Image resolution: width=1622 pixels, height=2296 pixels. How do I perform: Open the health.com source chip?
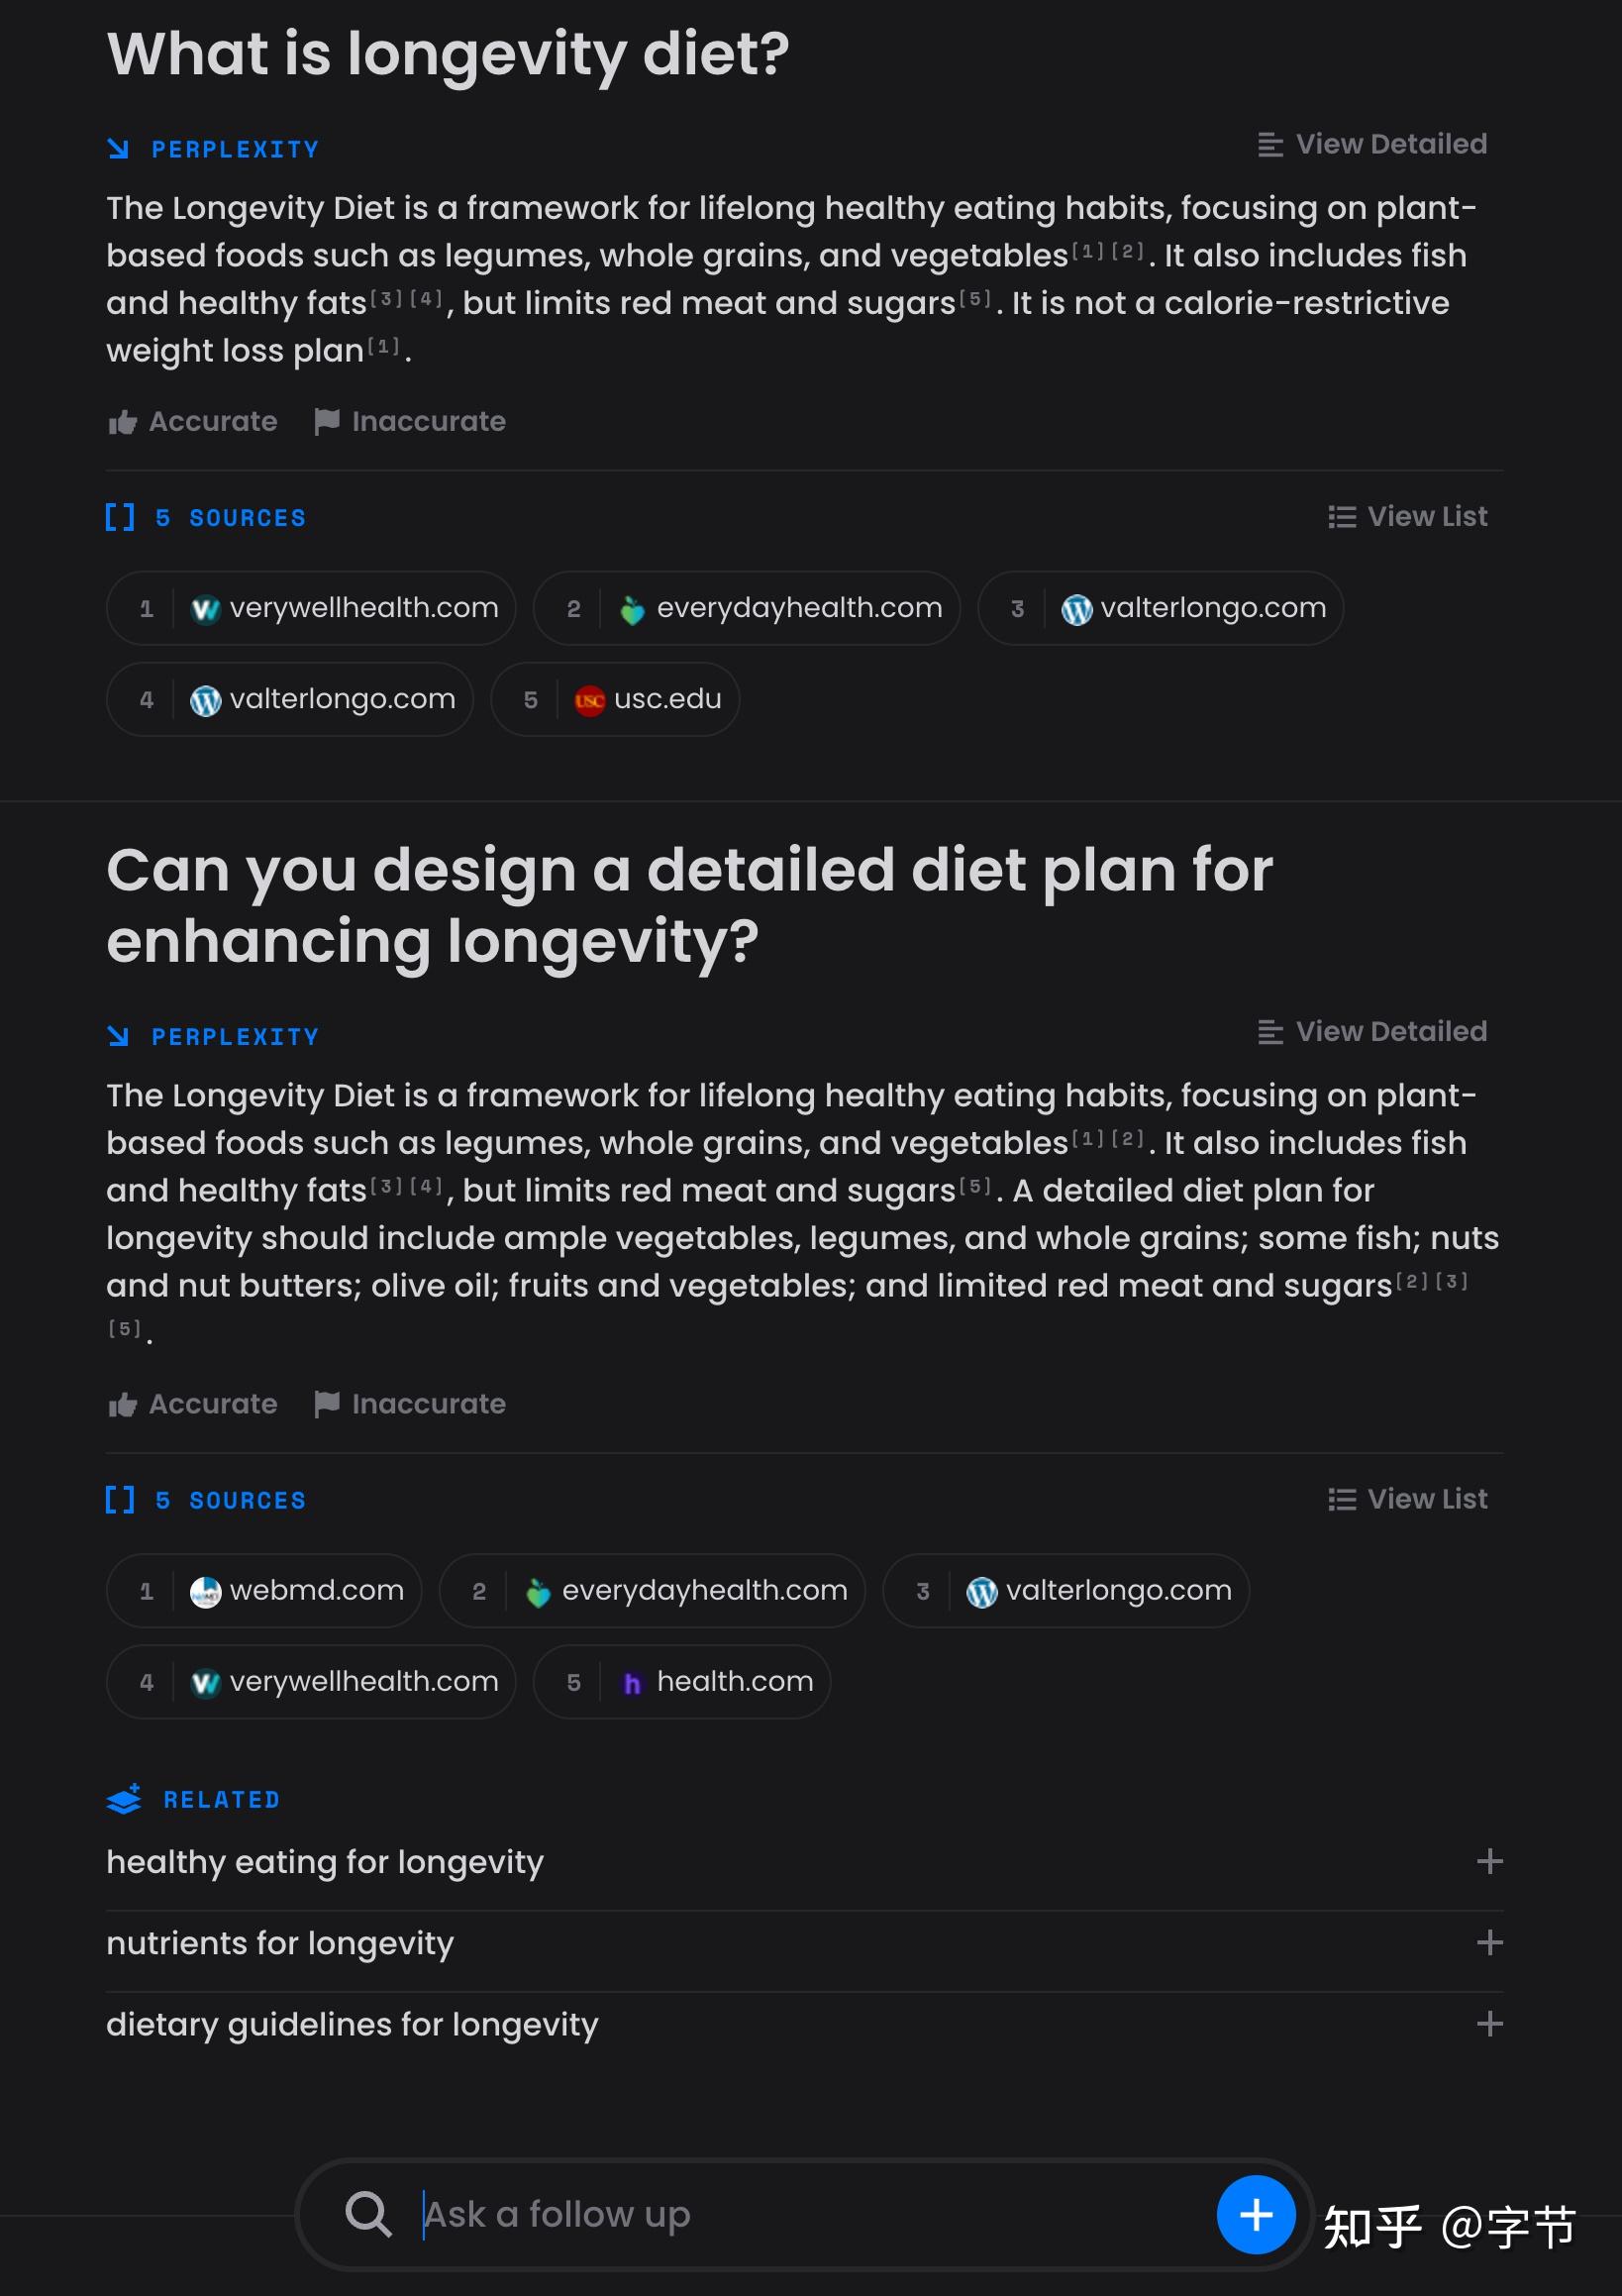(682, 1682)
